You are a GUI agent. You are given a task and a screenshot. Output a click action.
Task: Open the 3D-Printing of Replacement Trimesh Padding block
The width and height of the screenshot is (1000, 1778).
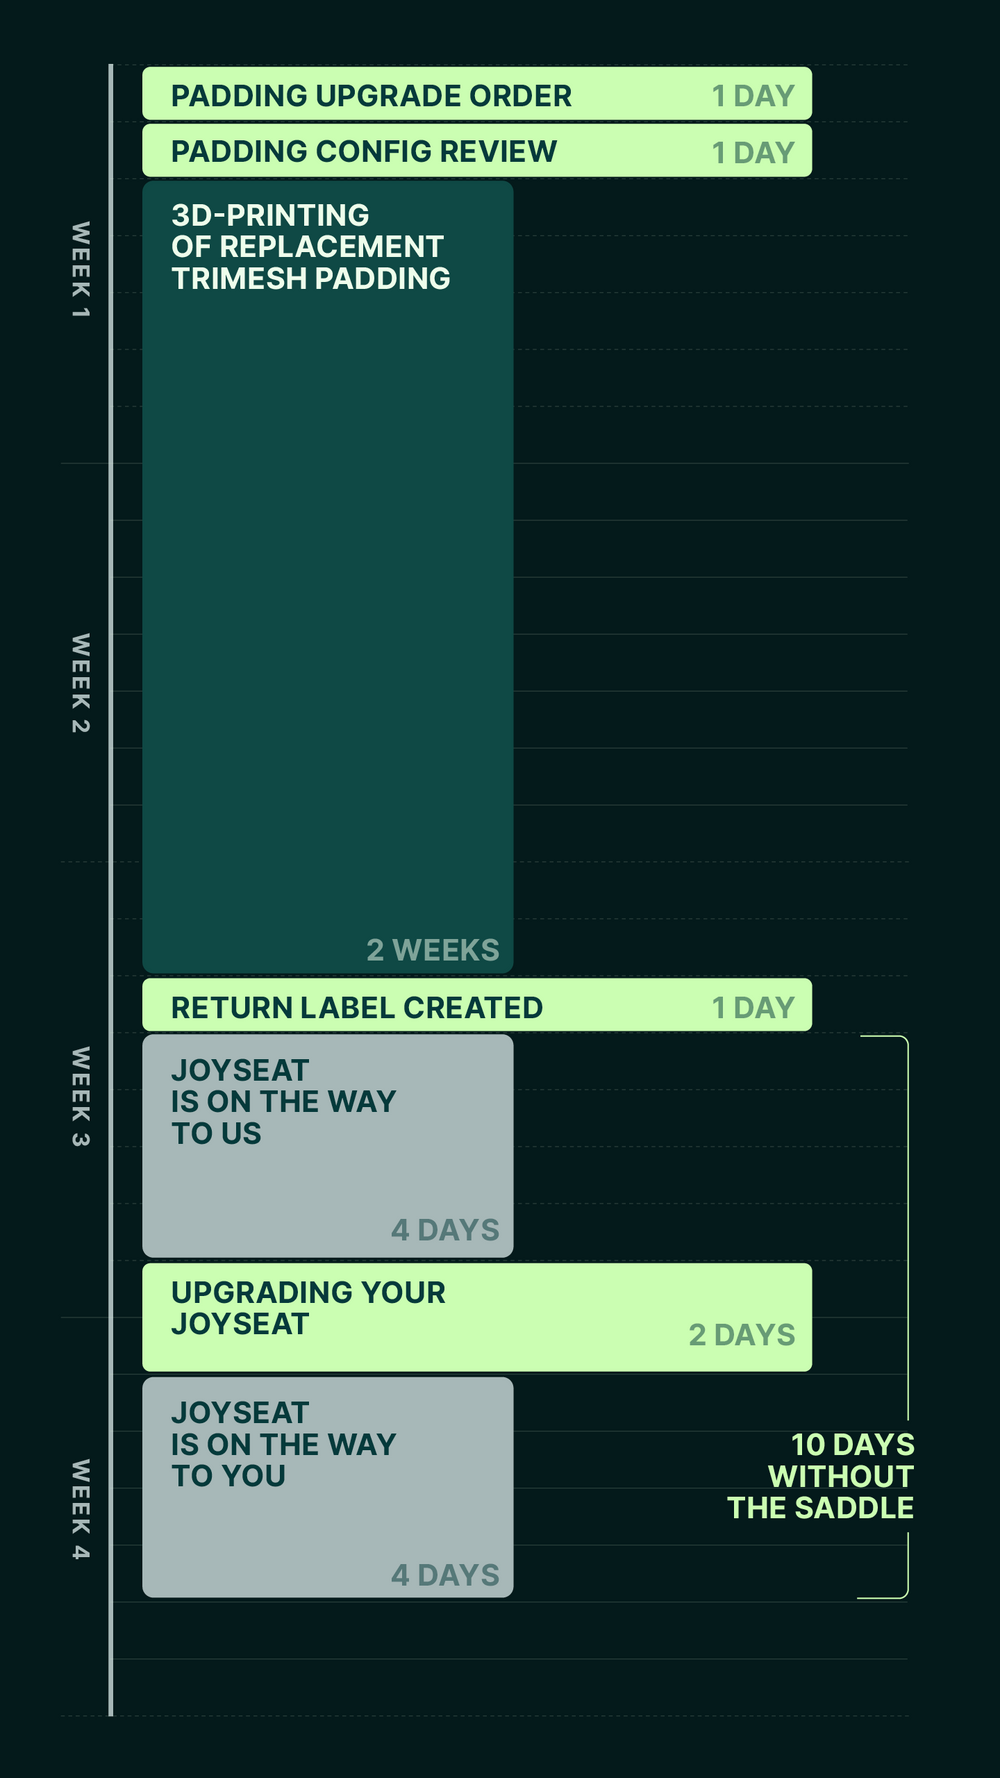(x=328, y=577)
